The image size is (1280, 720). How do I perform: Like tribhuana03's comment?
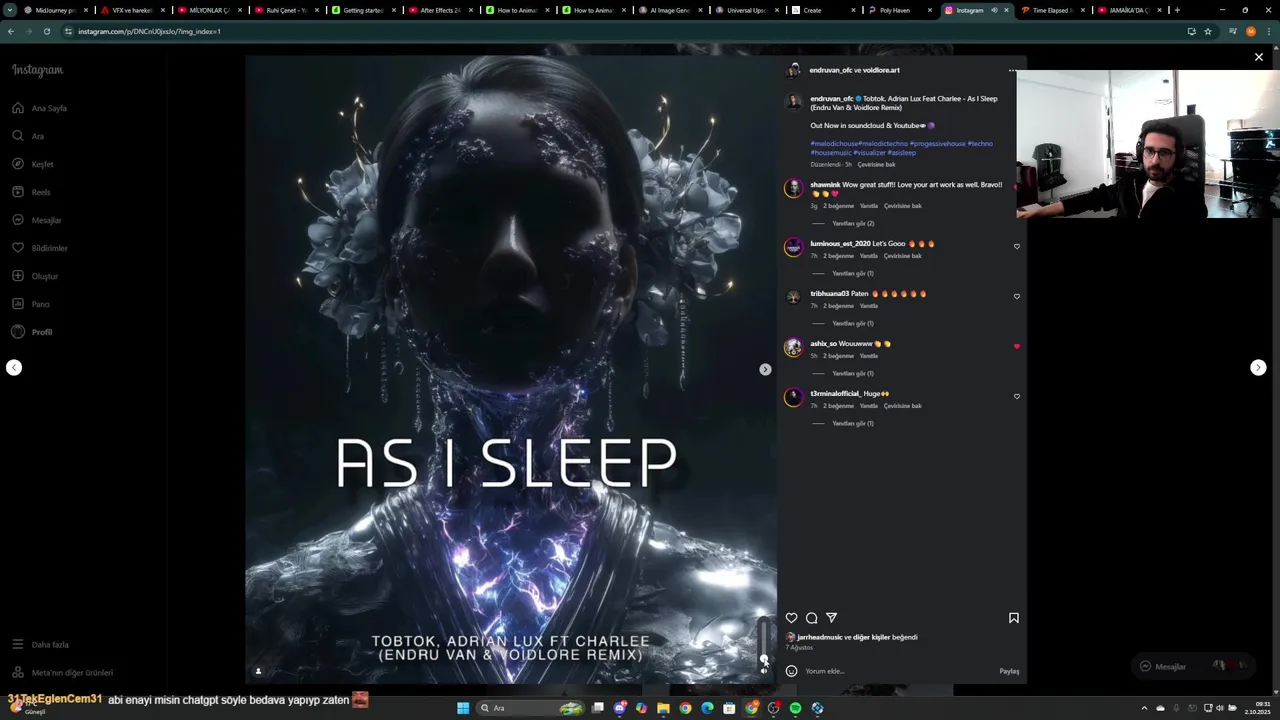1017,296
